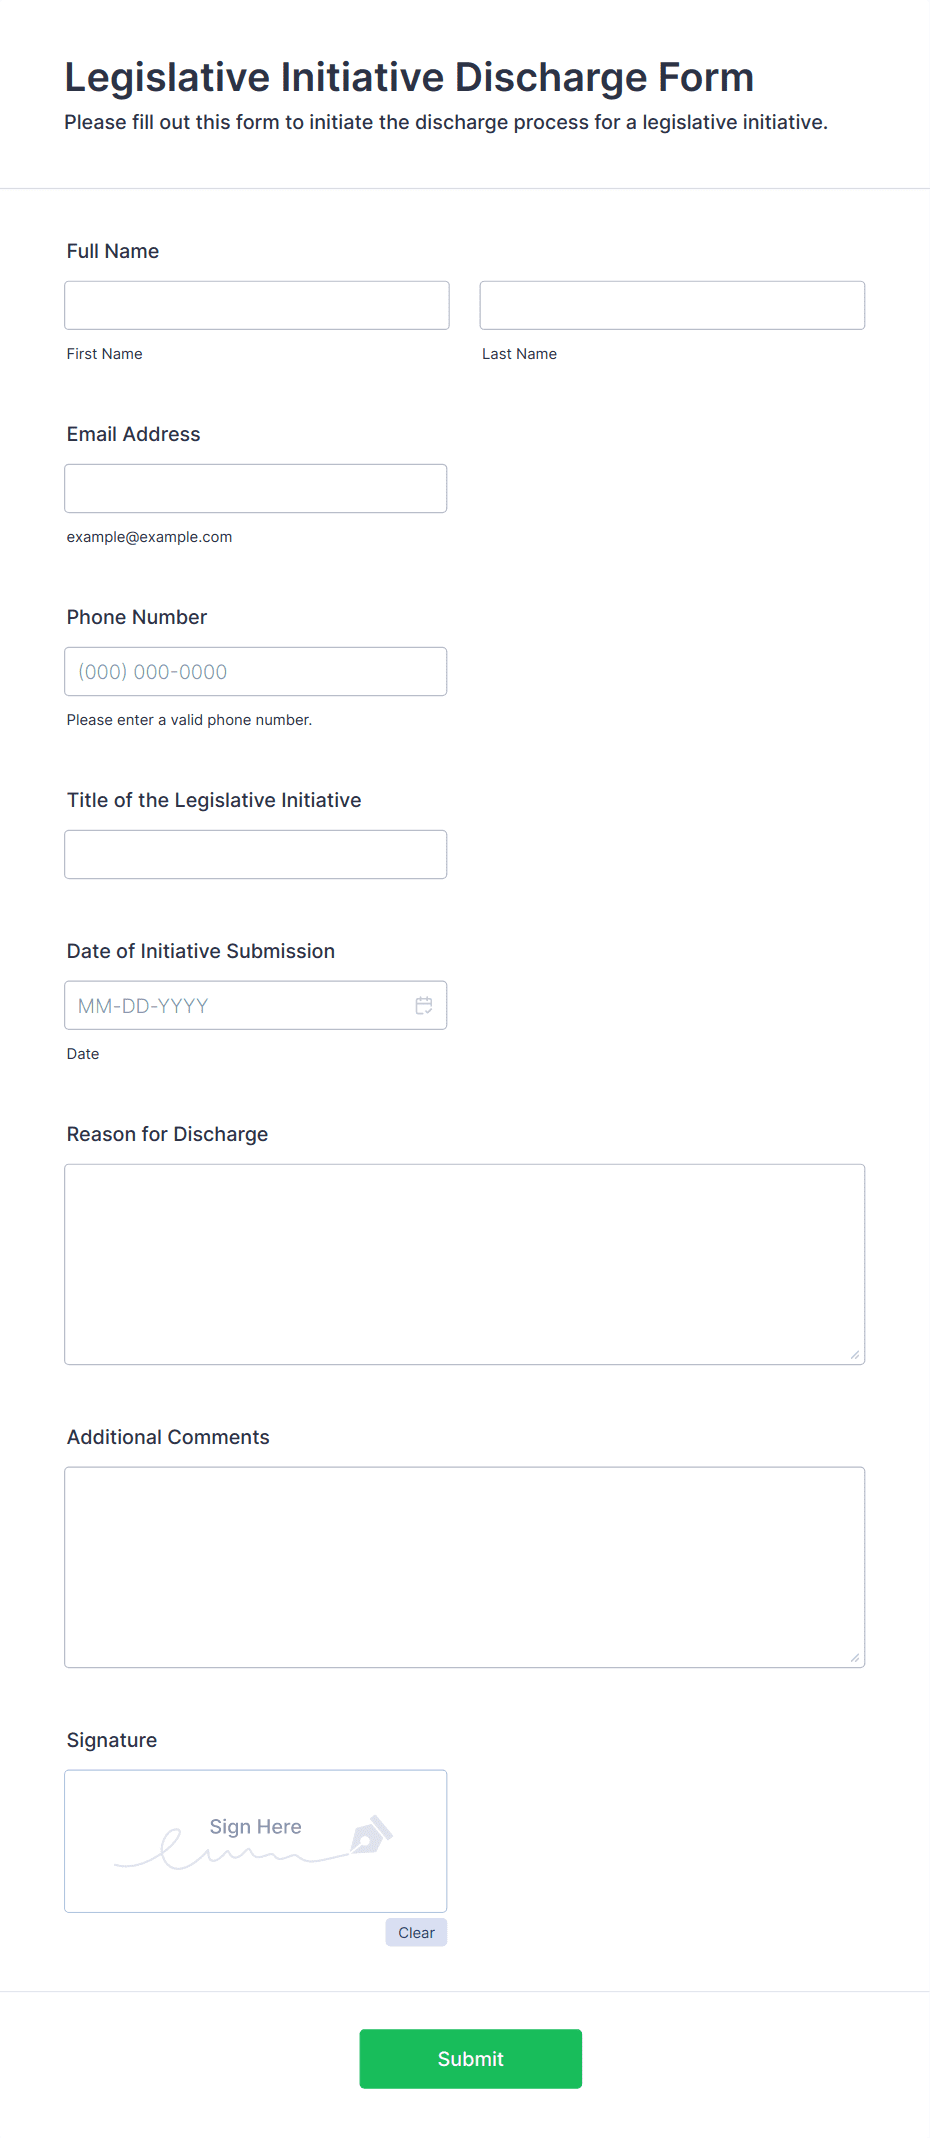Click the First Name input field
Viewport: 930px width, 2138px height.
pos(257,305)
